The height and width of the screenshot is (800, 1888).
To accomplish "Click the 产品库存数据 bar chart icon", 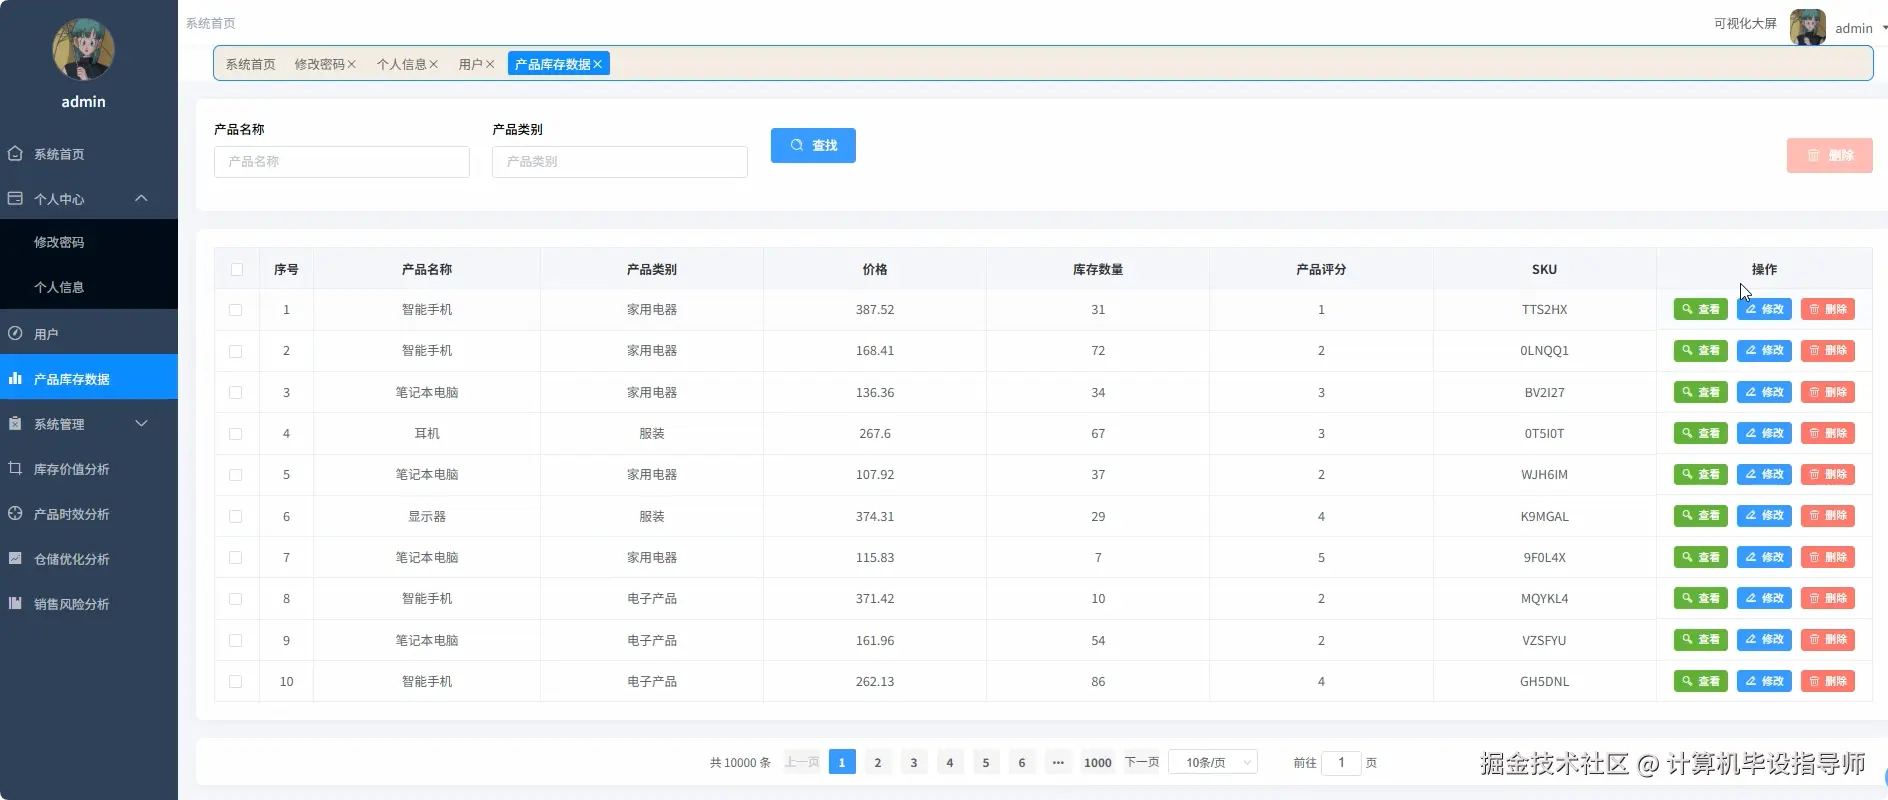I will point(15,379).
